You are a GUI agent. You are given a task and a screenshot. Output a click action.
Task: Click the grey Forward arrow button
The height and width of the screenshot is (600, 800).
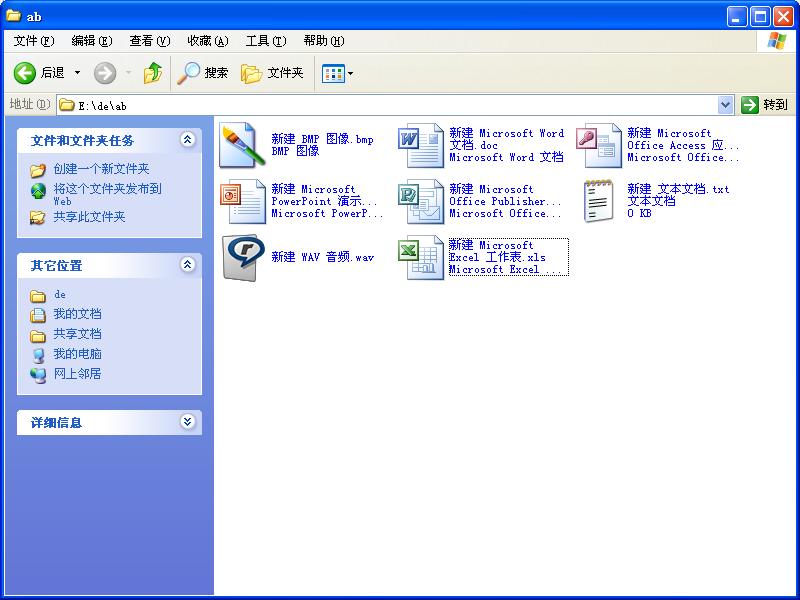coord(105,73)
